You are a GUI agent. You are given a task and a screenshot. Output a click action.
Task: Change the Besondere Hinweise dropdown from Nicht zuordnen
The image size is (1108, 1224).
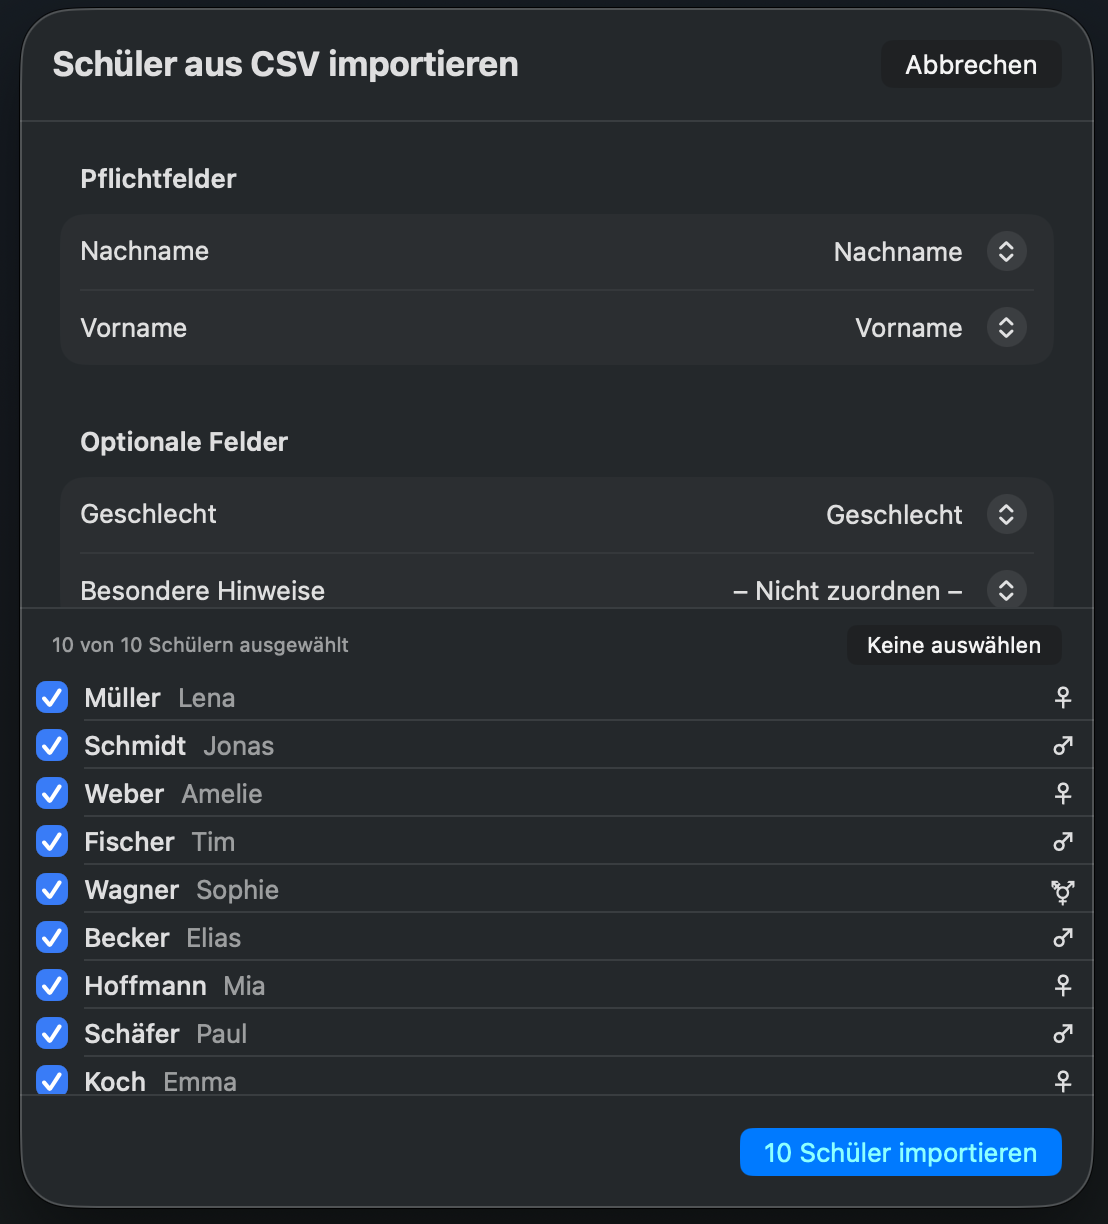click(1006, 590)
